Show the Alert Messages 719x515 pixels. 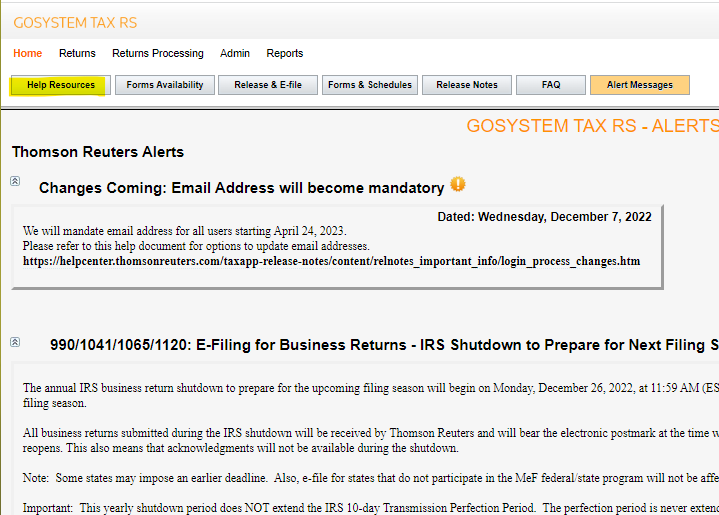point(640,85)
